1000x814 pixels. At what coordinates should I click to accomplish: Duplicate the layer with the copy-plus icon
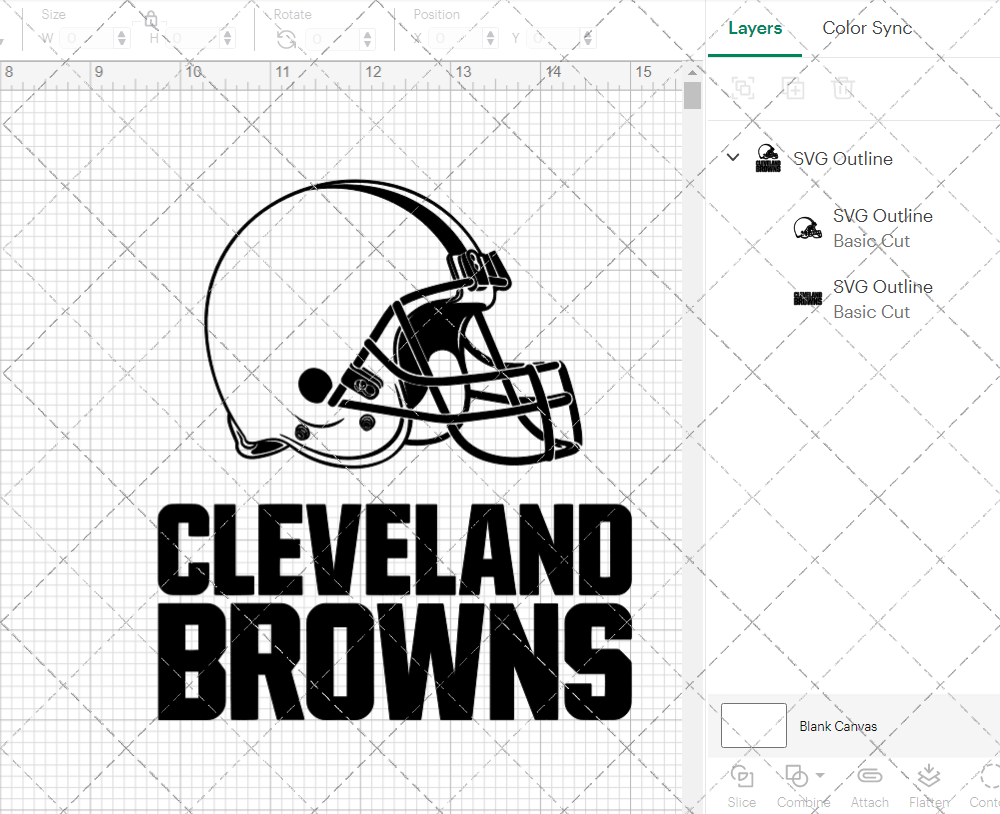click(x=794, y=88)
